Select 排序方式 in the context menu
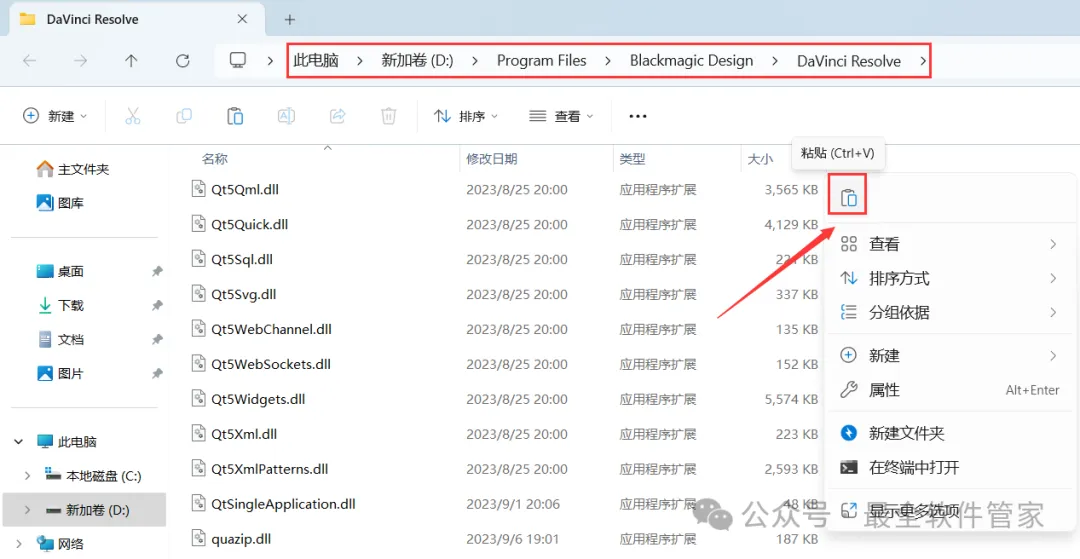 click(x=951, y=278)
